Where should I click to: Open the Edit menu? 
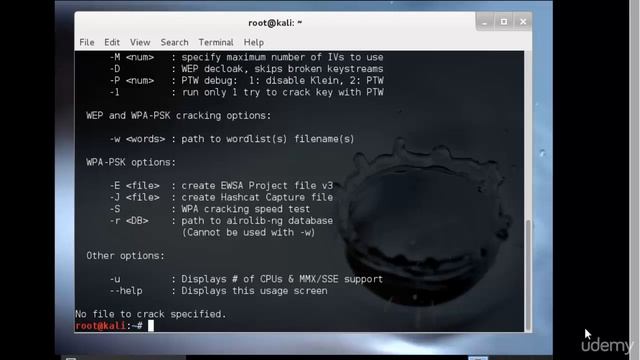pos(112,42)
